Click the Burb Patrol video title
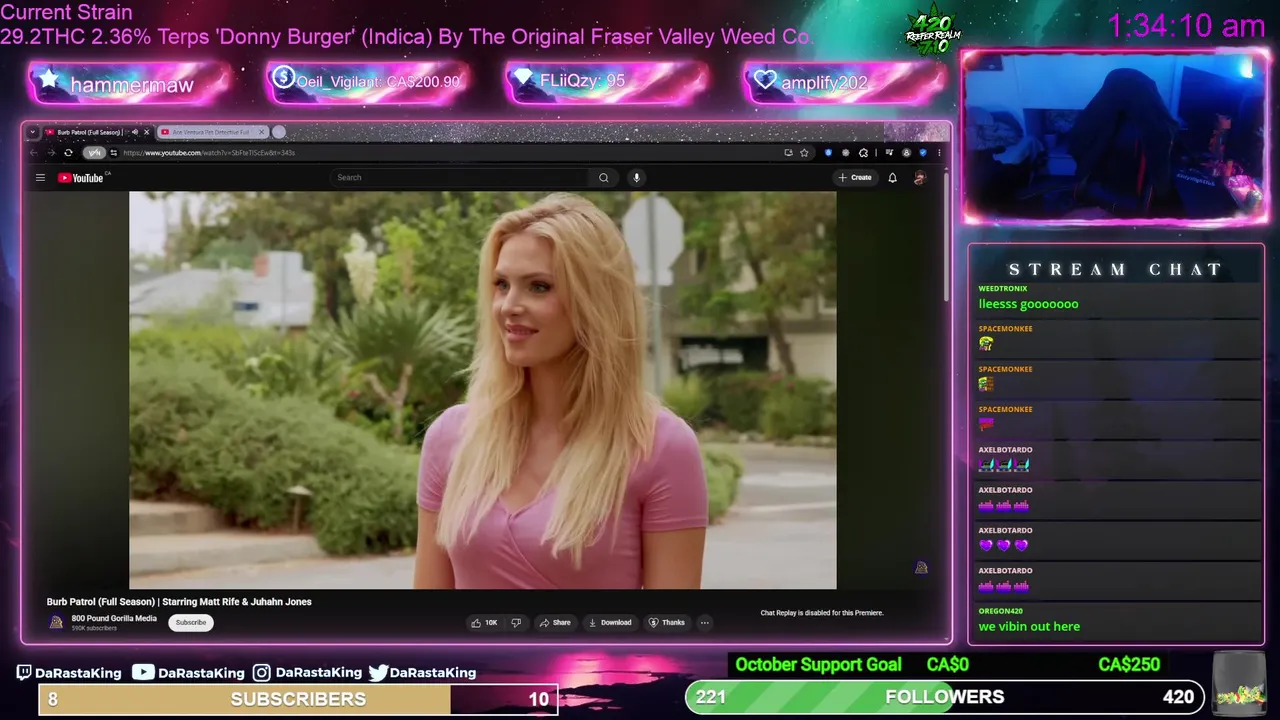This screenshot has height=720, width=1280. (179, 602)
